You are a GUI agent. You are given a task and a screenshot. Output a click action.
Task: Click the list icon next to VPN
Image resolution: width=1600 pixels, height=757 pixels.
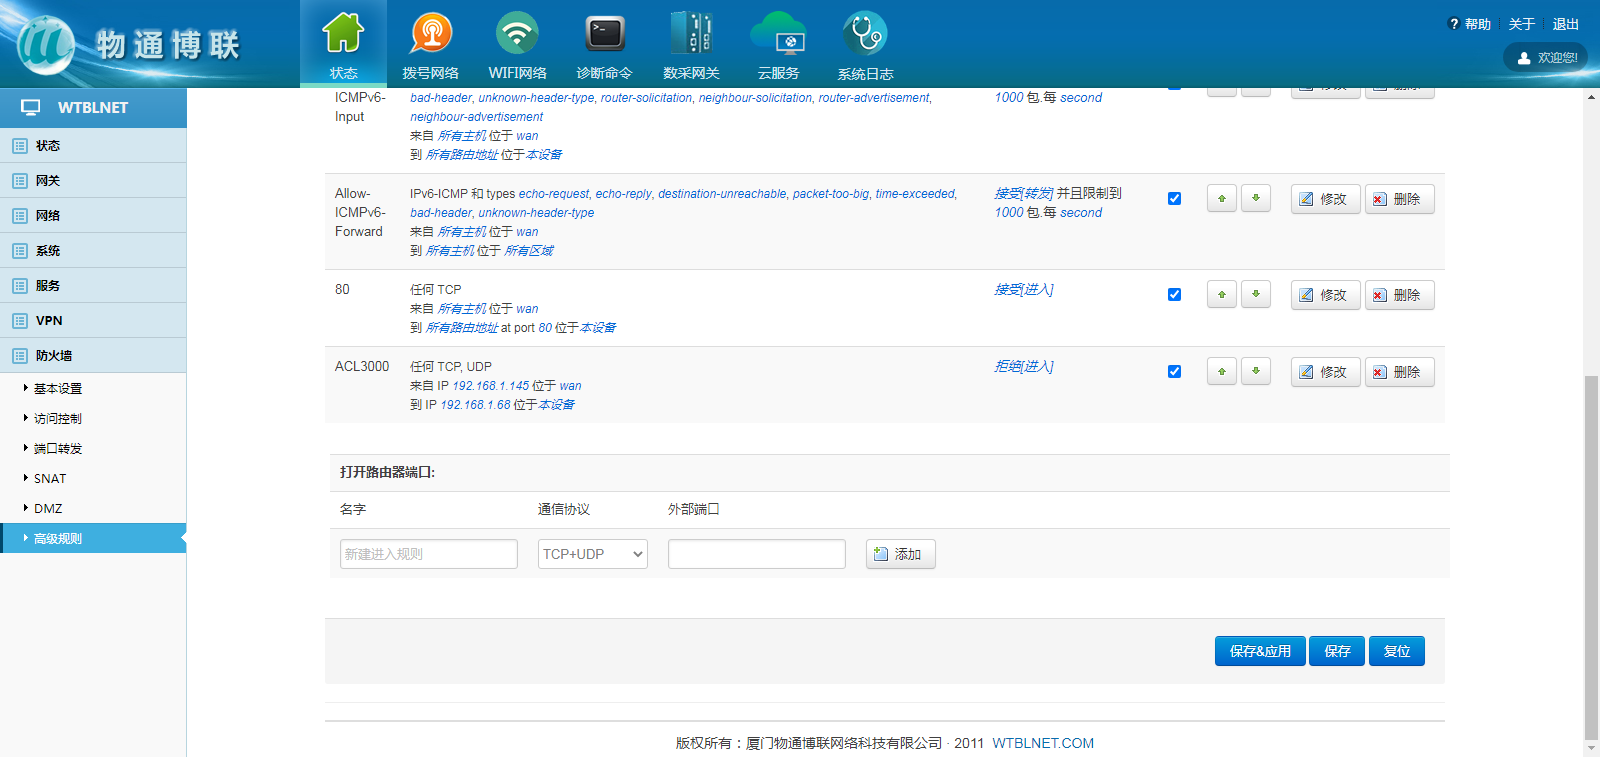tap(20, 321)
